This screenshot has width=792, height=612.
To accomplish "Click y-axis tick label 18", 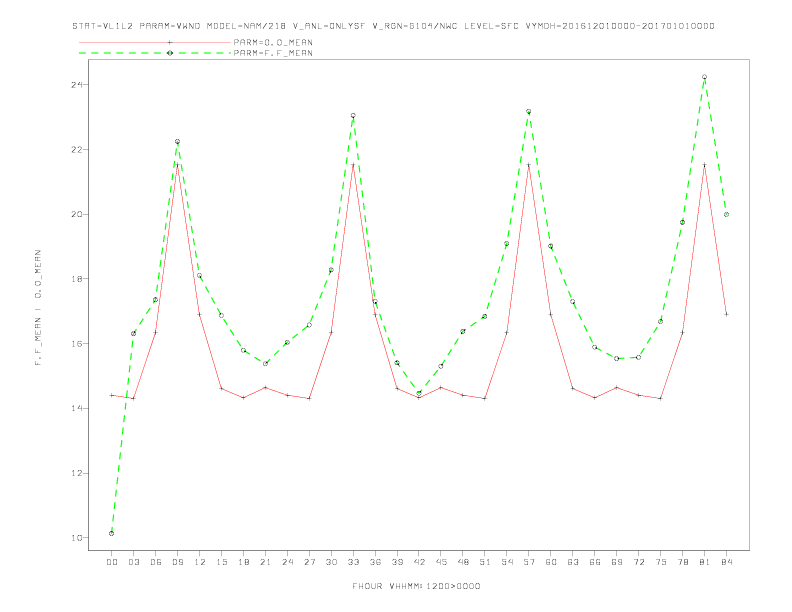I will 76,279.
